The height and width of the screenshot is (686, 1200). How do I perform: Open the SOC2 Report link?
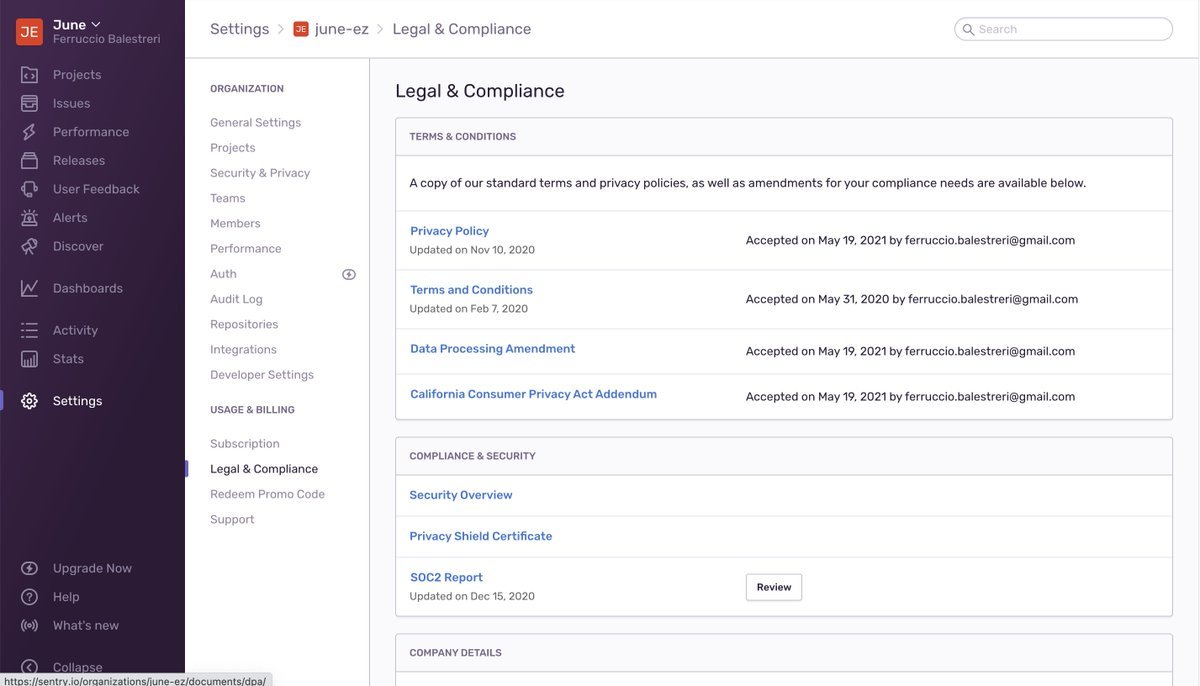[446, 577]
